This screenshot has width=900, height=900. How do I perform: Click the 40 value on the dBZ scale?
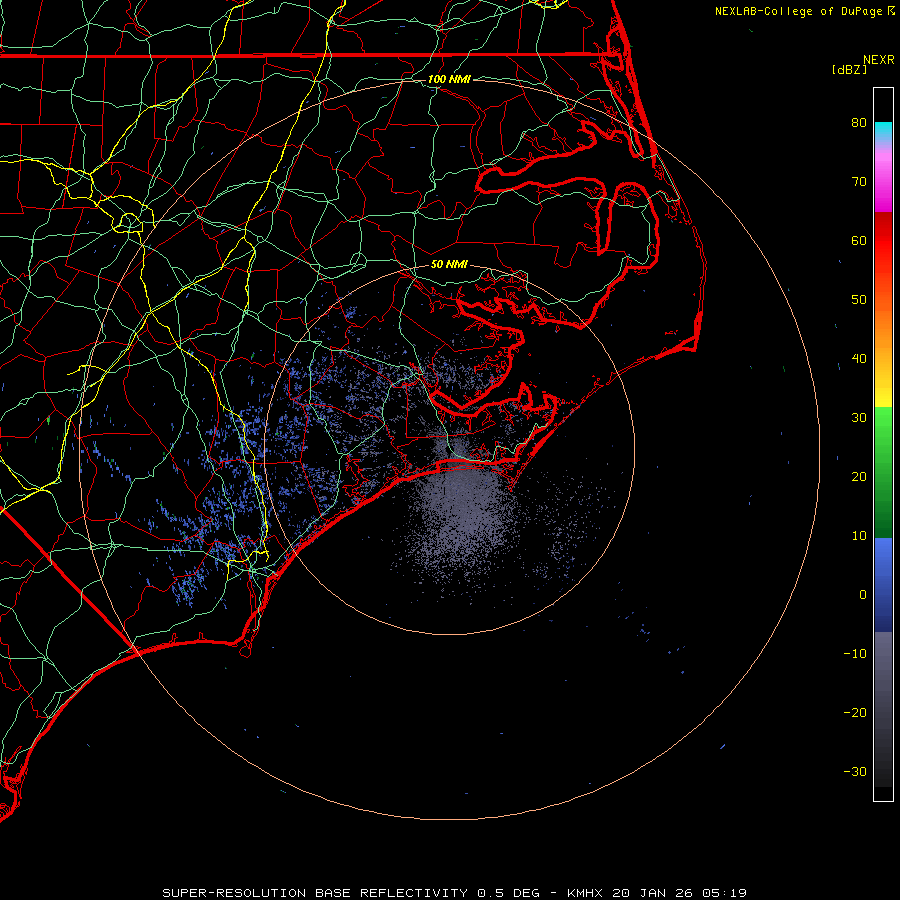859,359
